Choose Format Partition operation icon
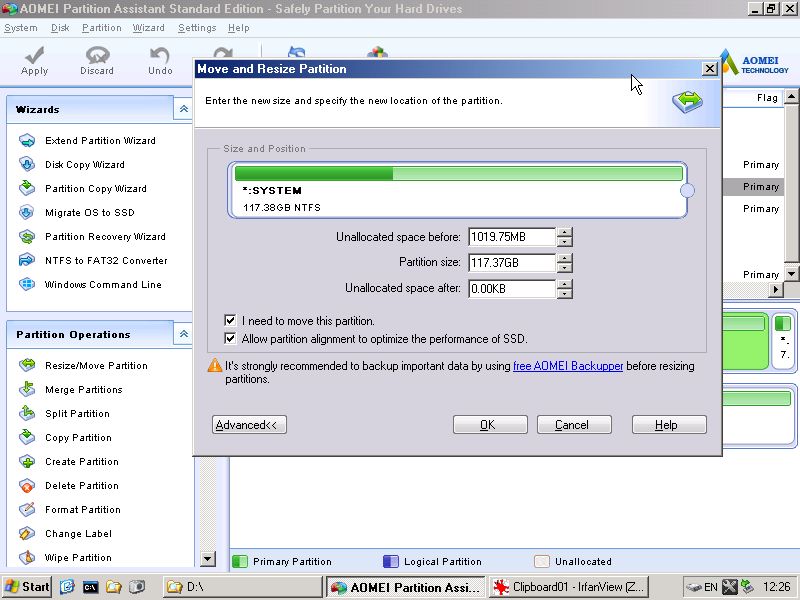 tap(27, 509)
